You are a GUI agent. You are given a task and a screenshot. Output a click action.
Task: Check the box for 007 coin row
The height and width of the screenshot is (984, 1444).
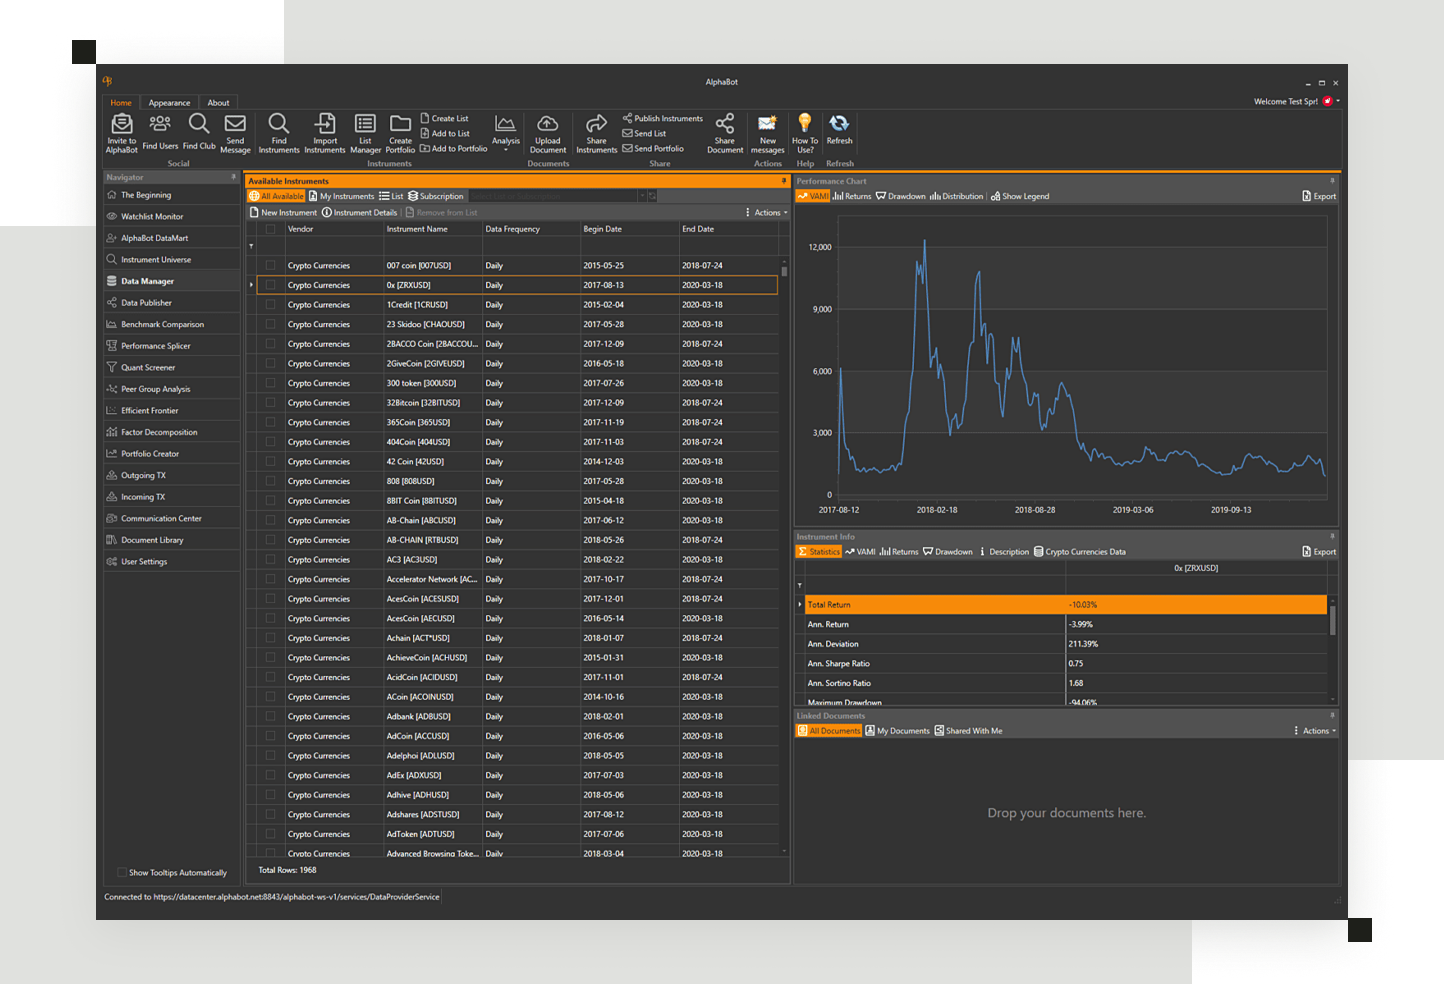click(x=270, y=266)
